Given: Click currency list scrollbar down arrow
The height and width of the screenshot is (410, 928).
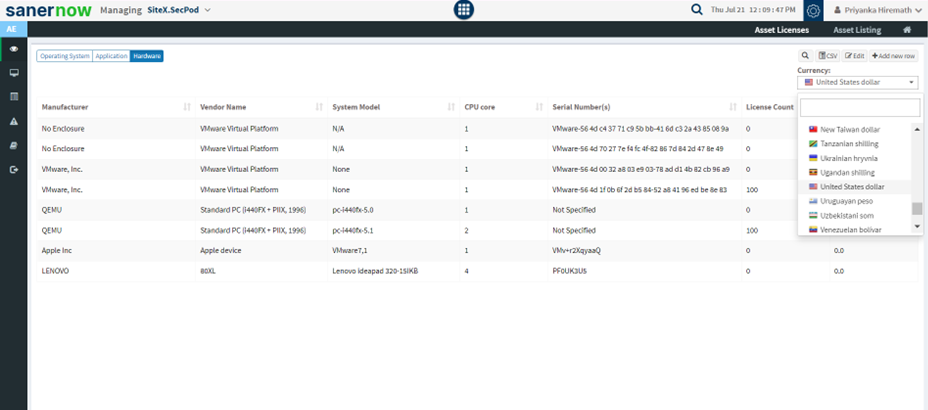Looking at the screenshot, I should click(x=917, y=227).
